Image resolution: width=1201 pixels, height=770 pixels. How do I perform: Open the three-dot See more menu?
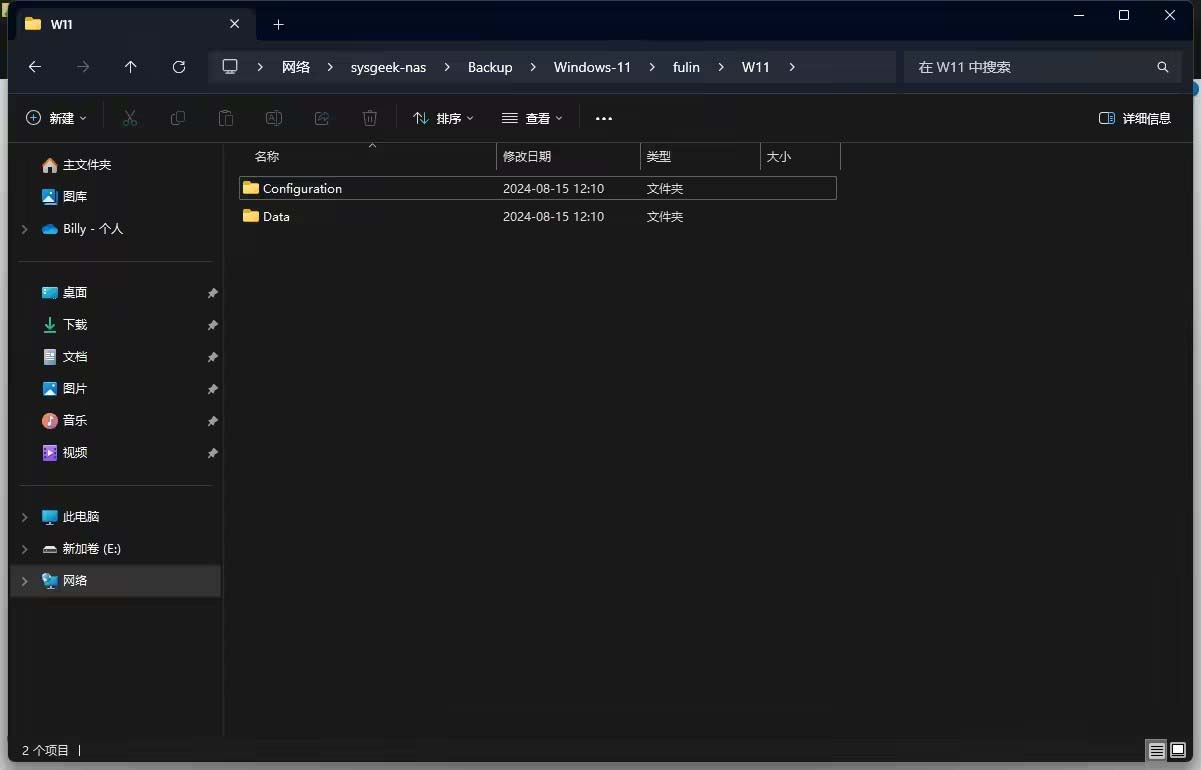coord(603,118)
